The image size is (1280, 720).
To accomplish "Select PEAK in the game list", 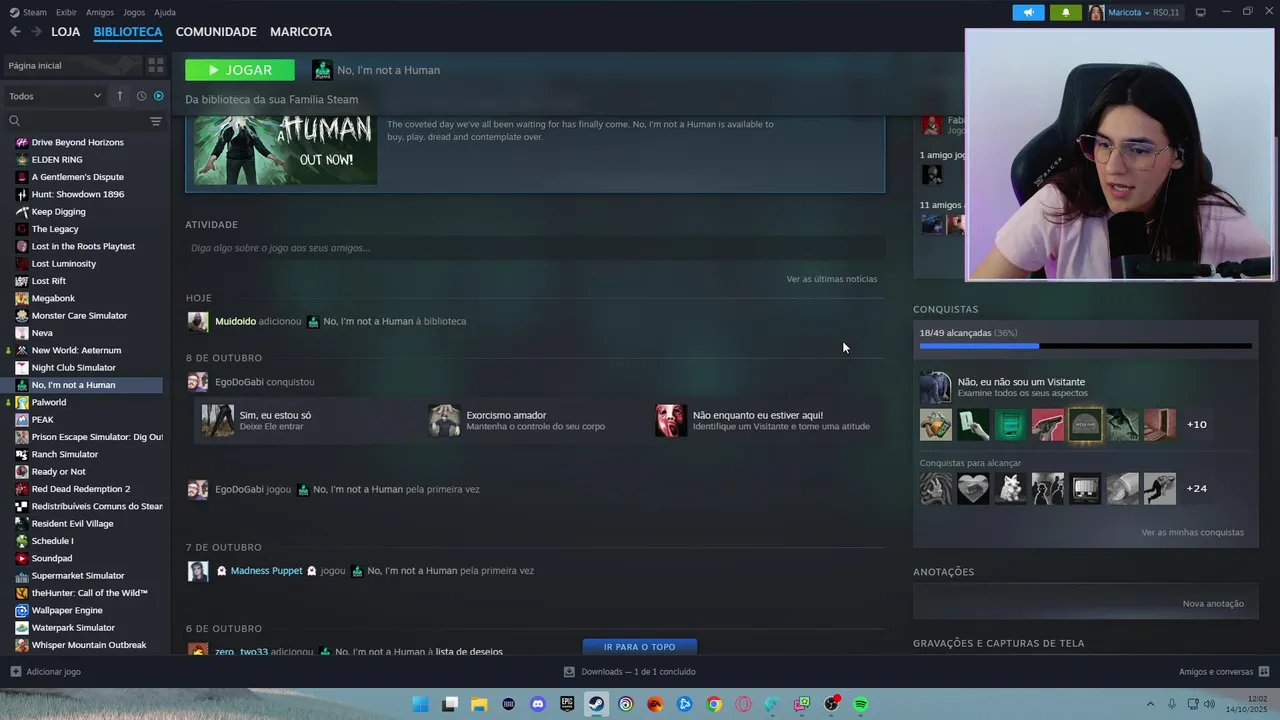I will [42, 419].
